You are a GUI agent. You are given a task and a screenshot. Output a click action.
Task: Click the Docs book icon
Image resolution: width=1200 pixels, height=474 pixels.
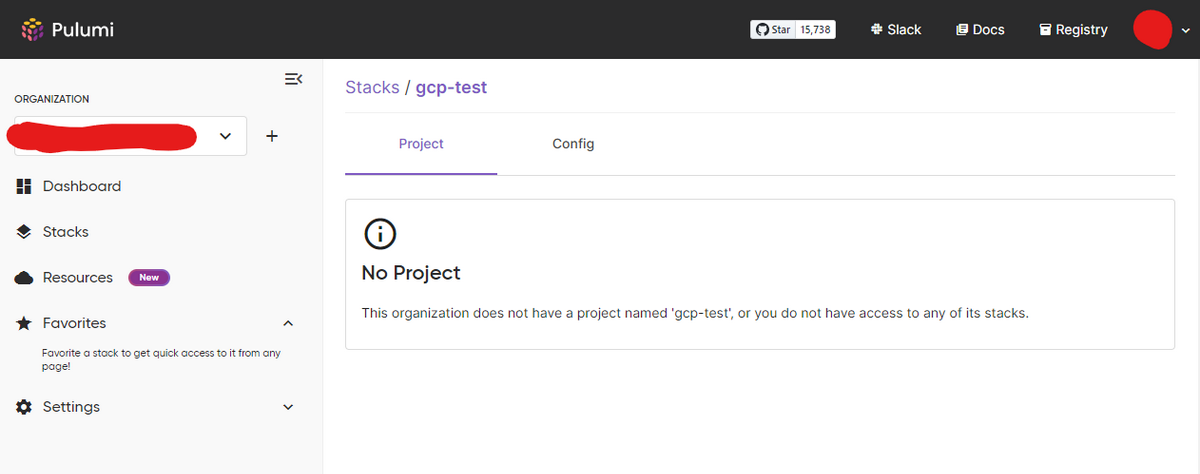coord(962,30)
